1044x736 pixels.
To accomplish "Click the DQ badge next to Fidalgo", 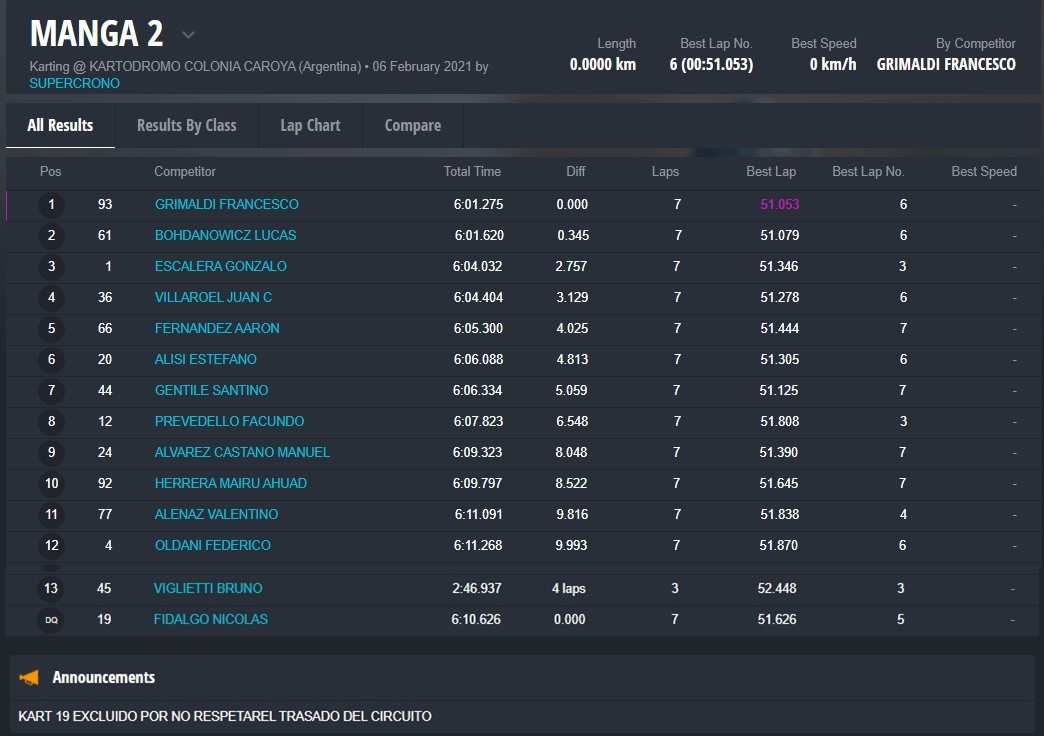I will click(x=51, y=620).
